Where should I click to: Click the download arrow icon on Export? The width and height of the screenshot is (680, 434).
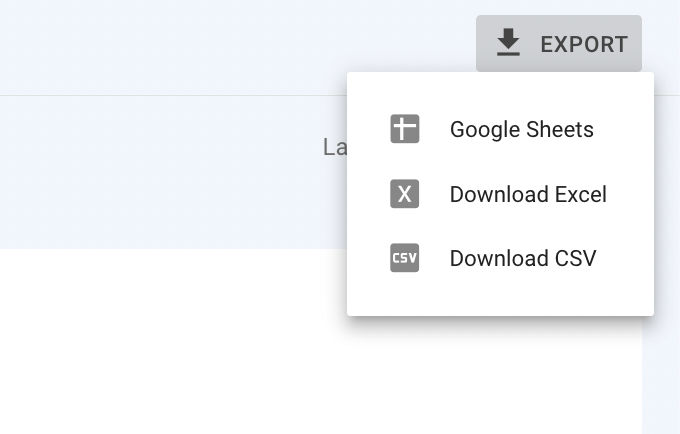508,42
